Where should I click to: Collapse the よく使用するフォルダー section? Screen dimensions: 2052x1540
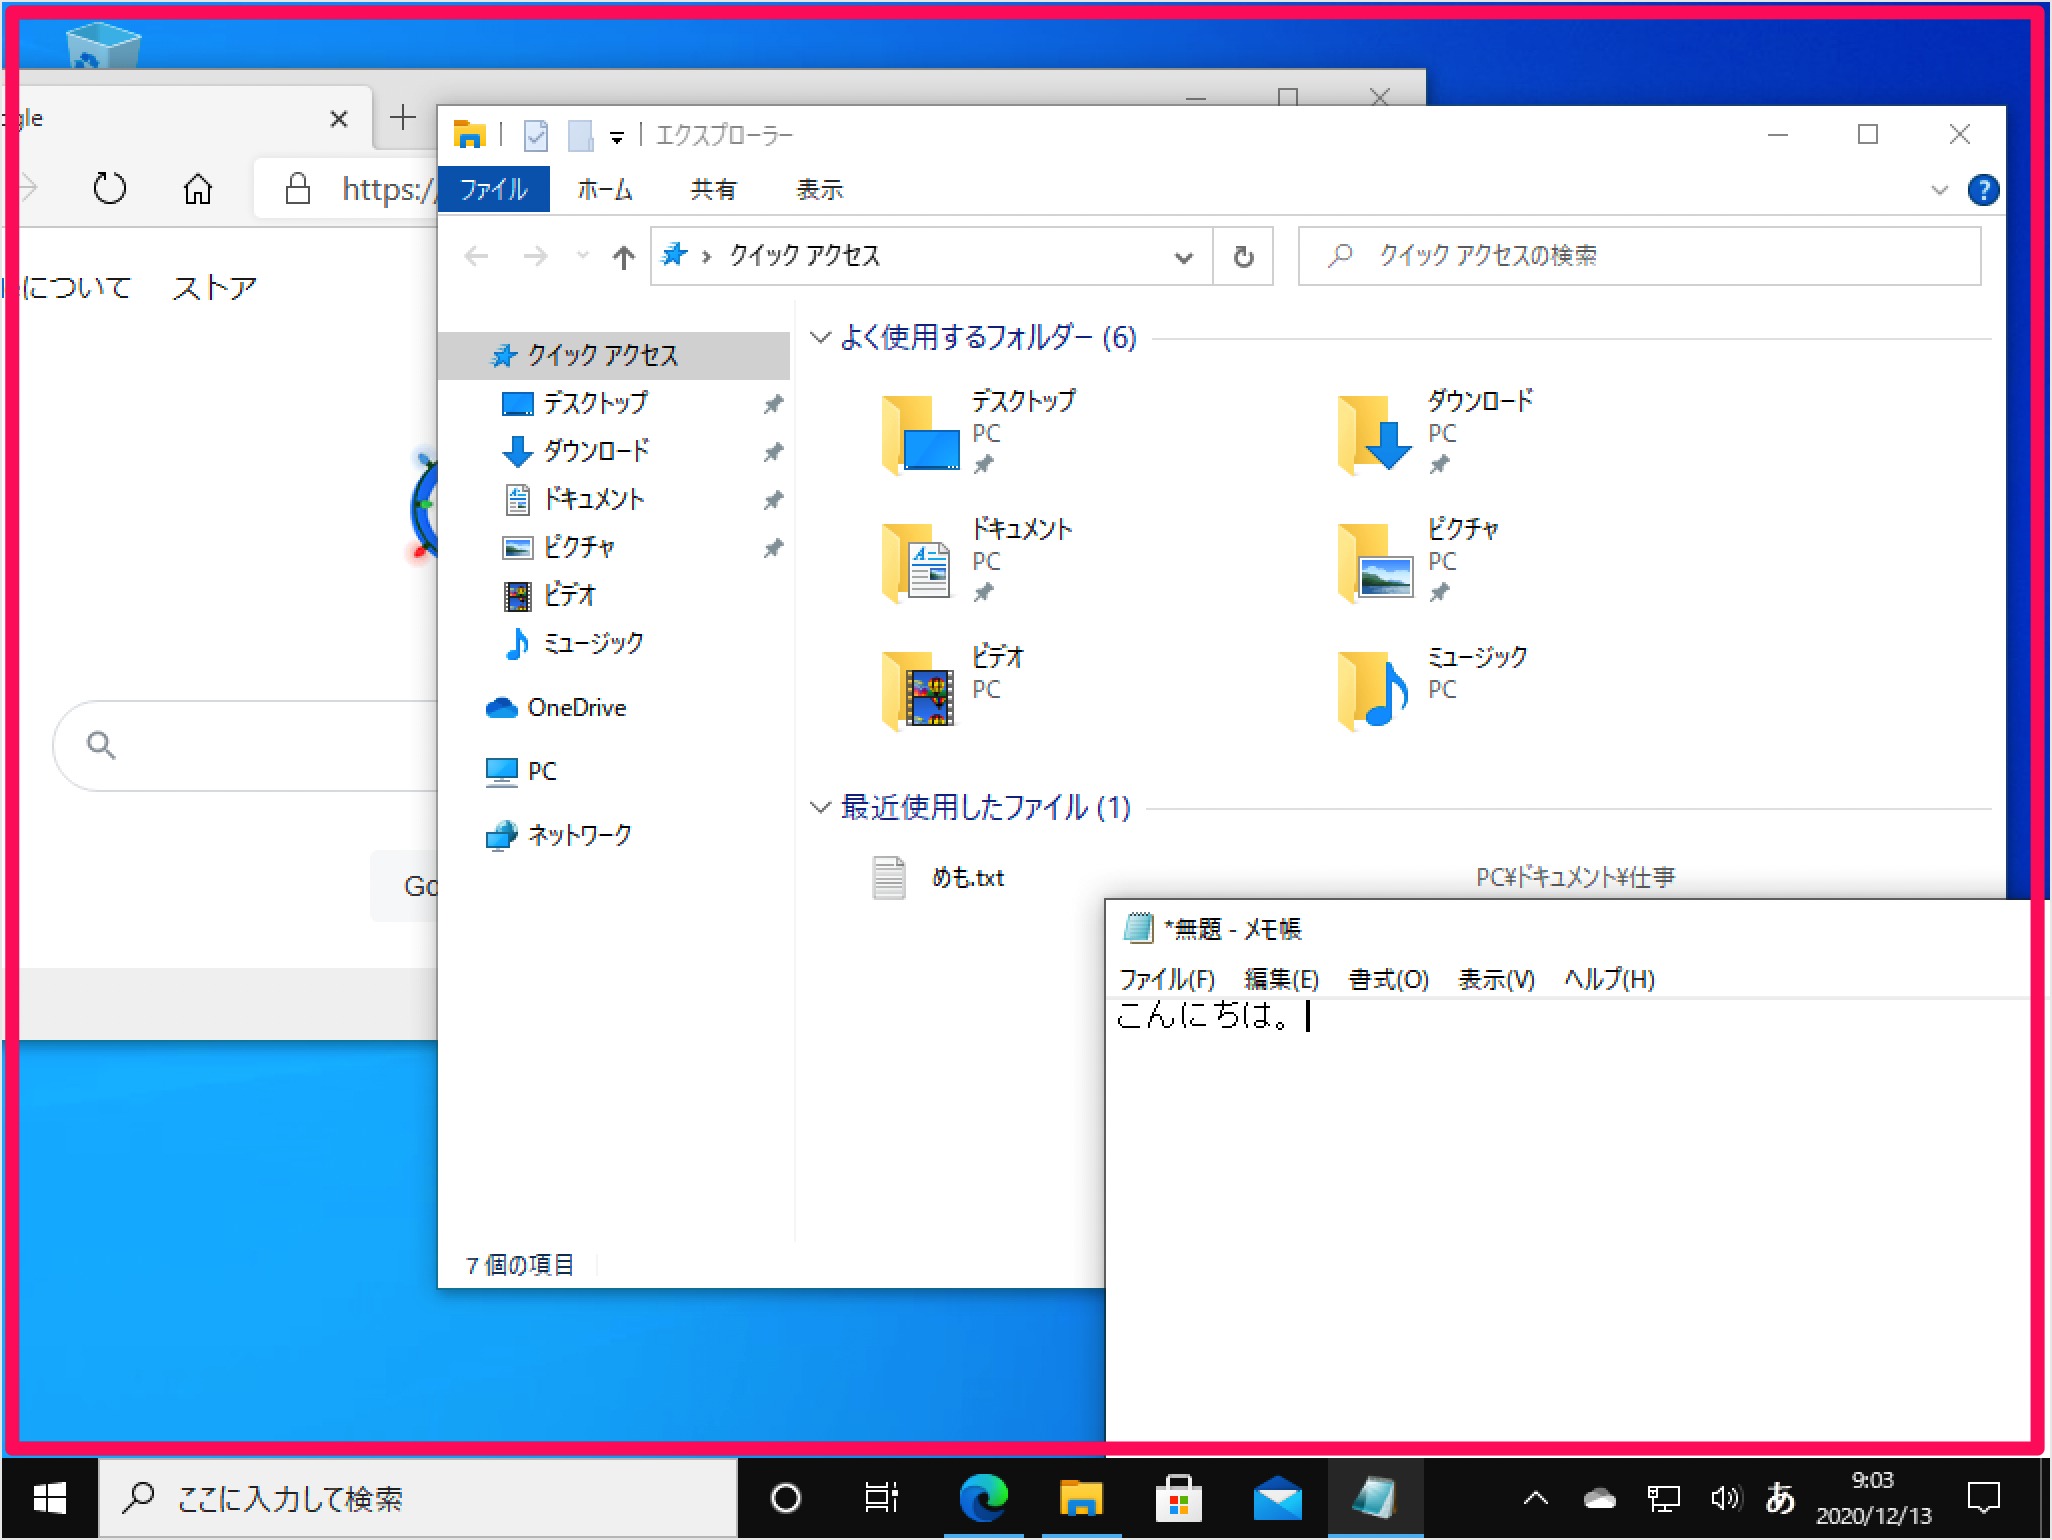click(820, 338)
